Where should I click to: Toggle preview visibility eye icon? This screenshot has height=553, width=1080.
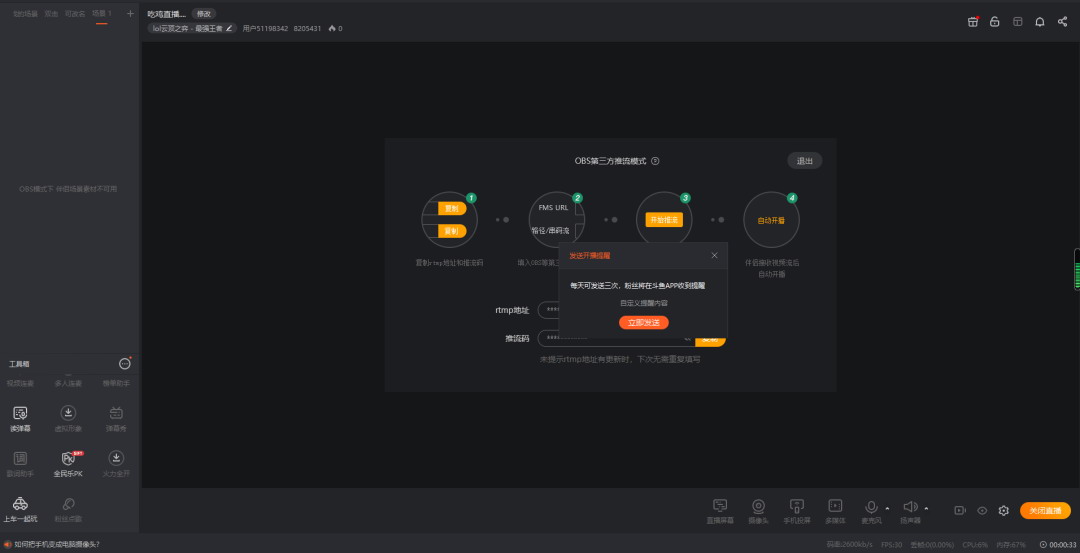click(982, 510)
